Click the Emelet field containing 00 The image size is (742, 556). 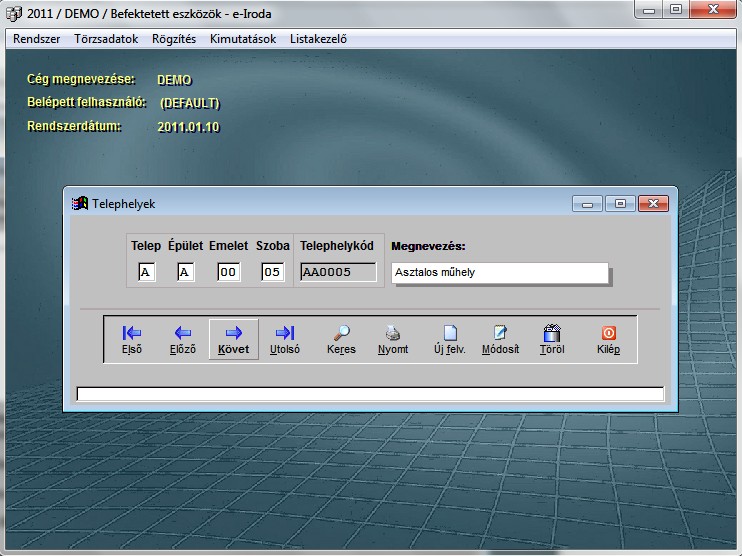tap(228, 272)
